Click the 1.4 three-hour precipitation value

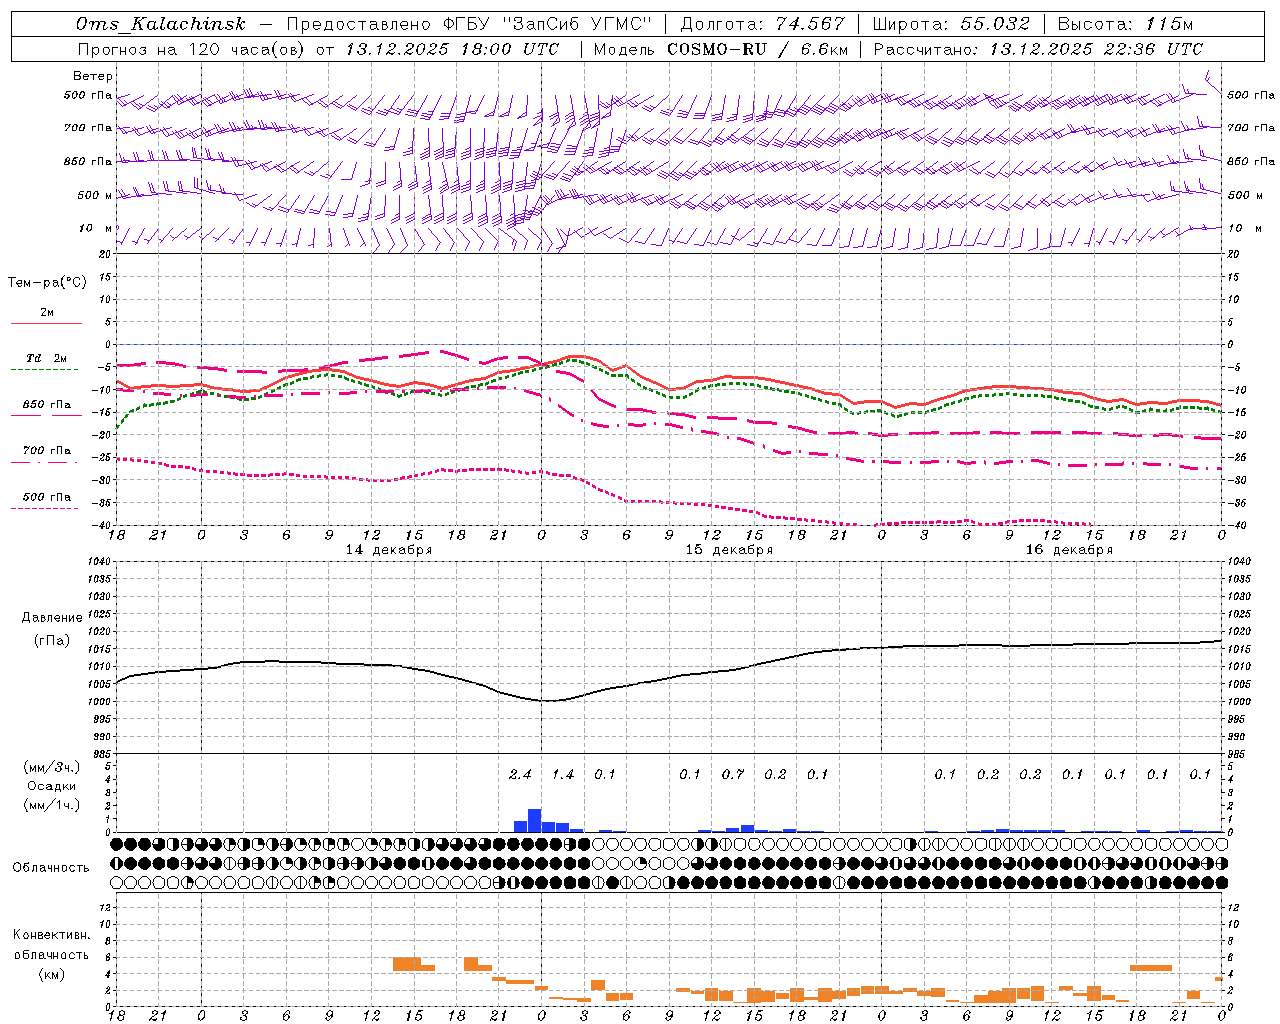[563, 775]
